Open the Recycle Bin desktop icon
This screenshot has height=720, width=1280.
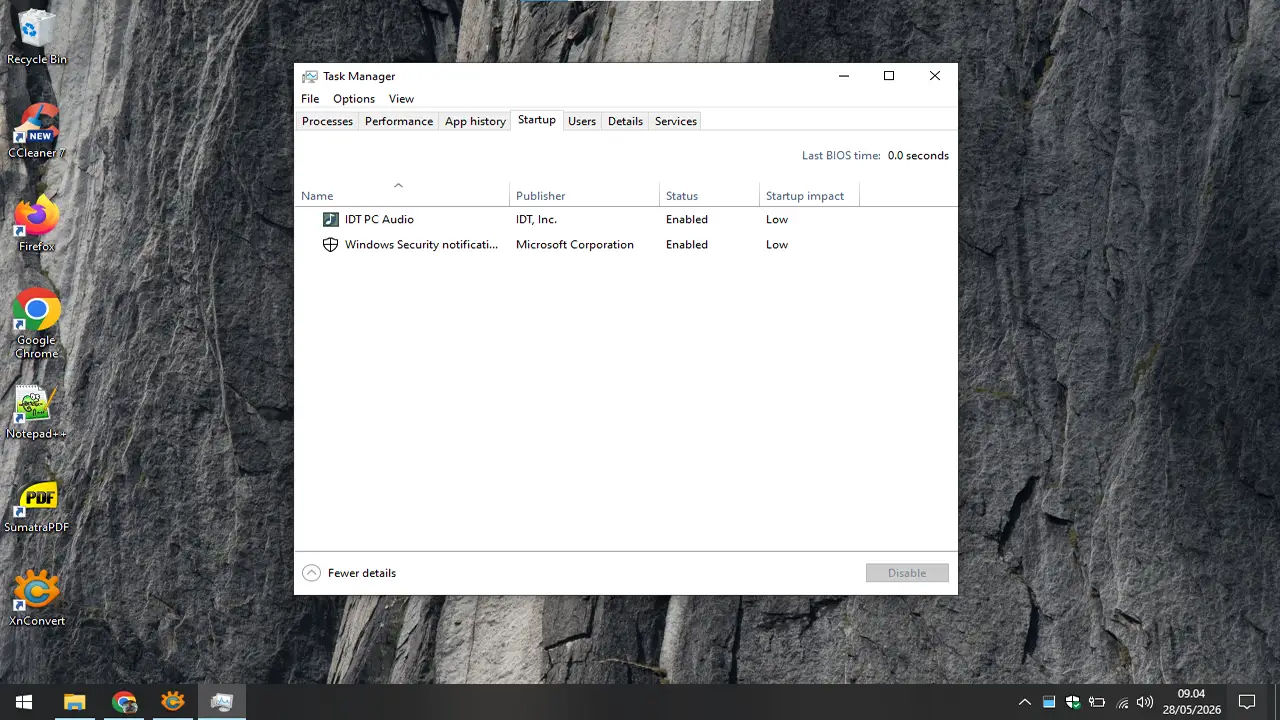click(x=37, y=37)
